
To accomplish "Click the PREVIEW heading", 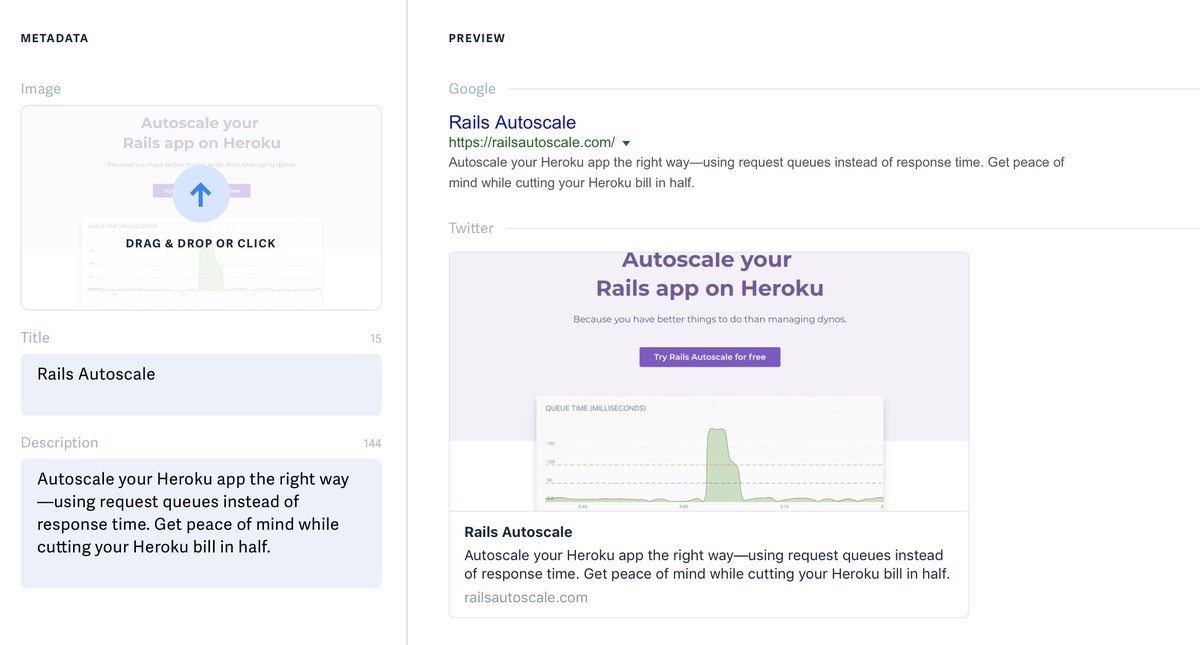I will [x=477, y=38].
